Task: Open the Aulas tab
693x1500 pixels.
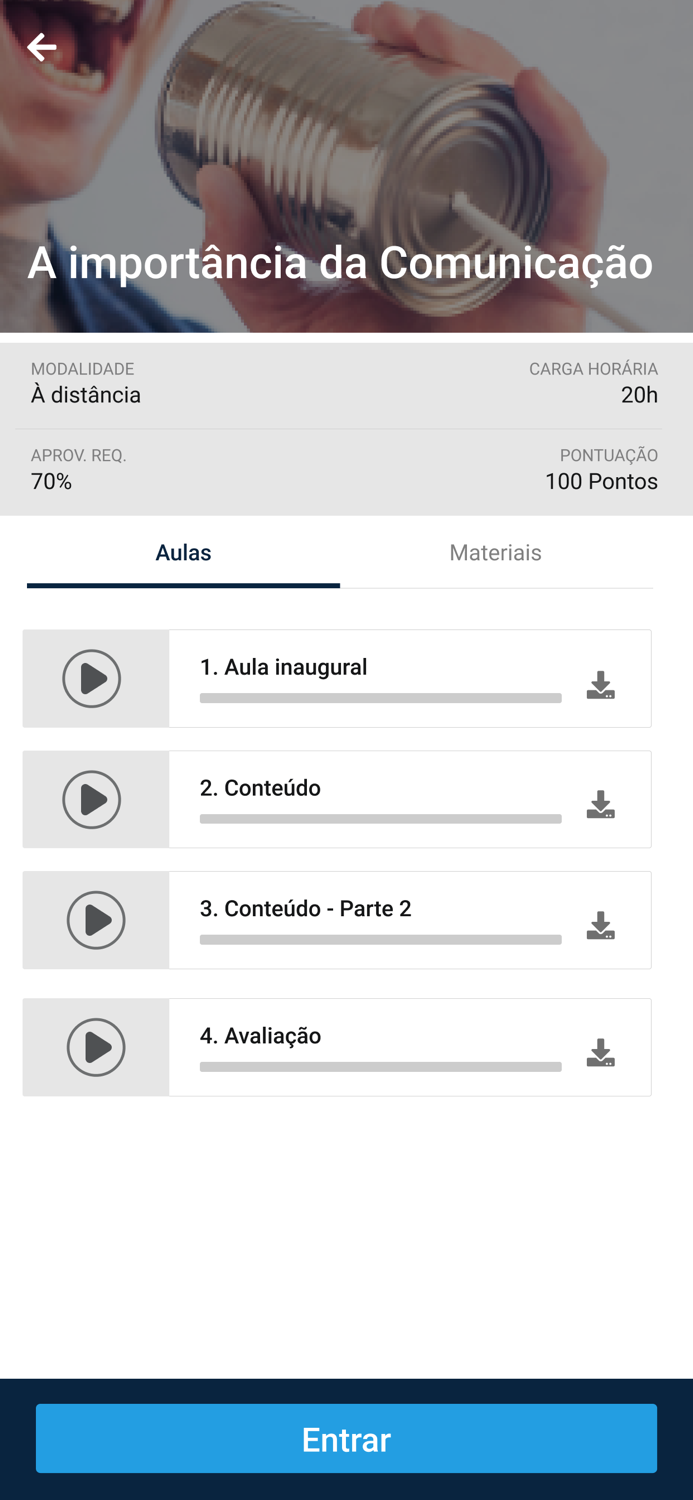Action: tap(183, 552)
